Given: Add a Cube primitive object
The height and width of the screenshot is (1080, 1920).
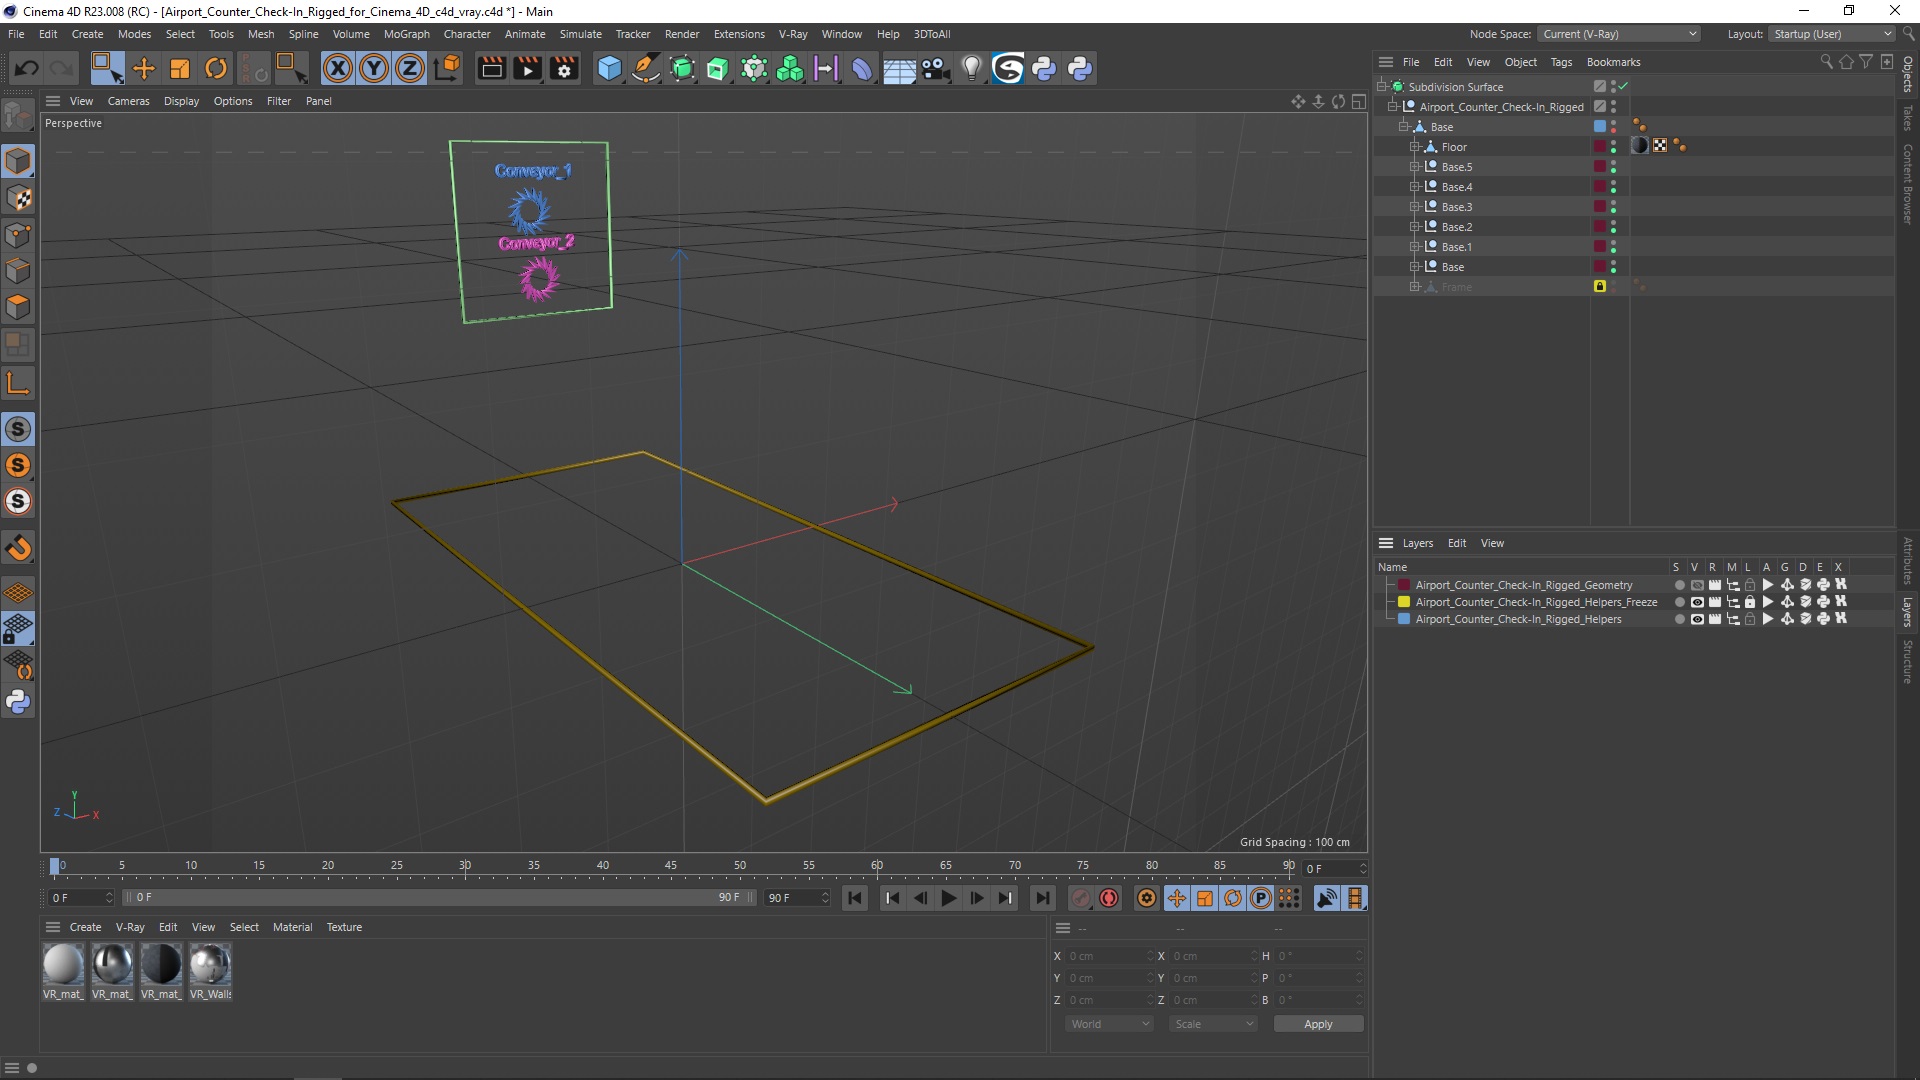Looking at the screenshot, I should tap(609, 68).
